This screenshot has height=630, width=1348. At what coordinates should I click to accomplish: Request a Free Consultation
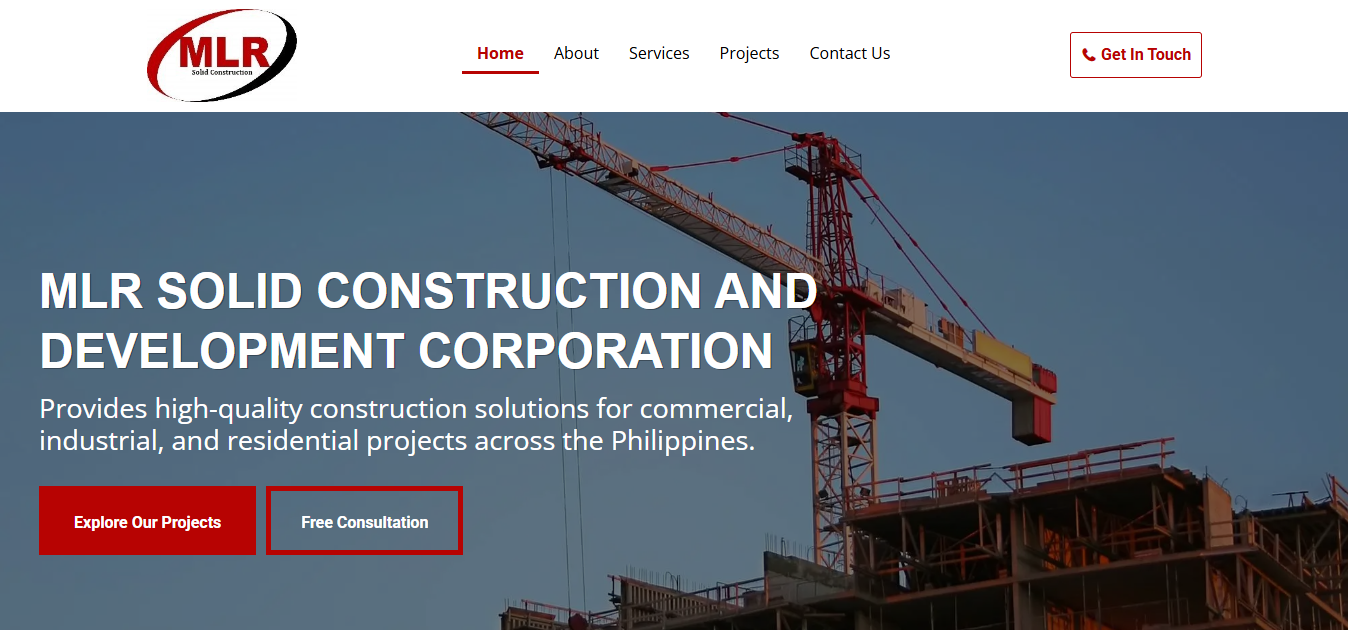click(364, 520)
